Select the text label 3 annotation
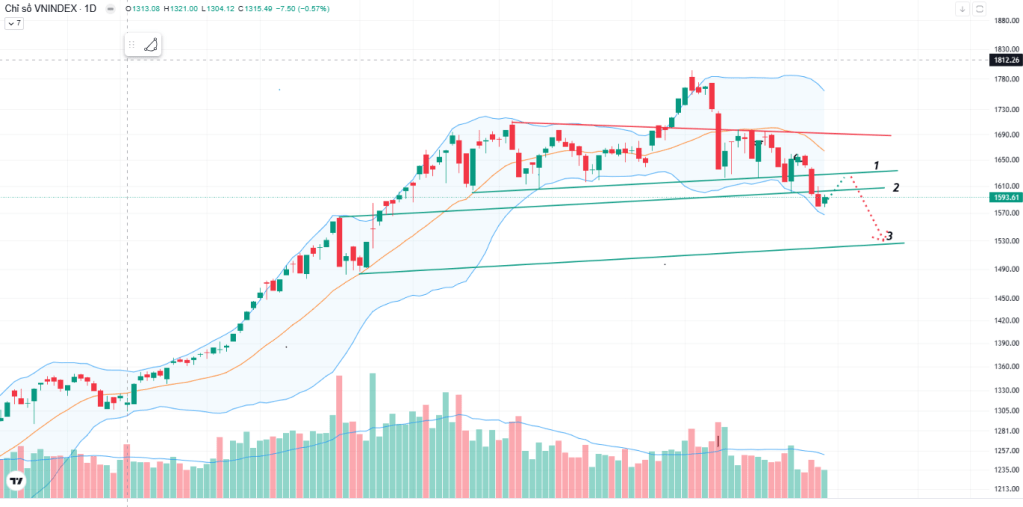1023x507 pixels. tap(889, 236)
